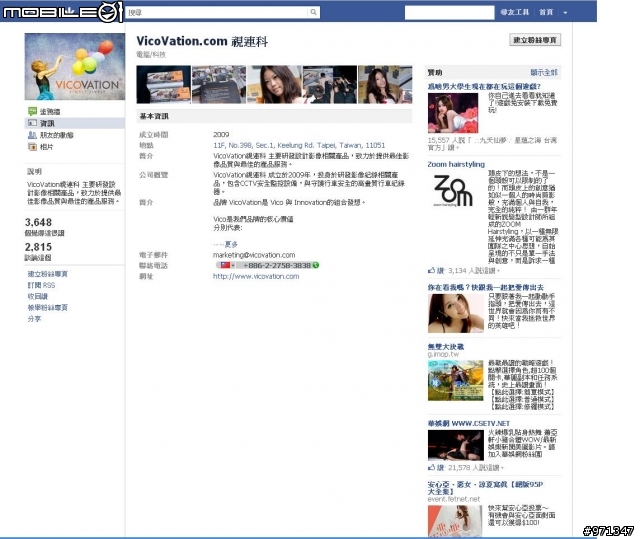Click the Mobile01 logo

click(62, 12)
